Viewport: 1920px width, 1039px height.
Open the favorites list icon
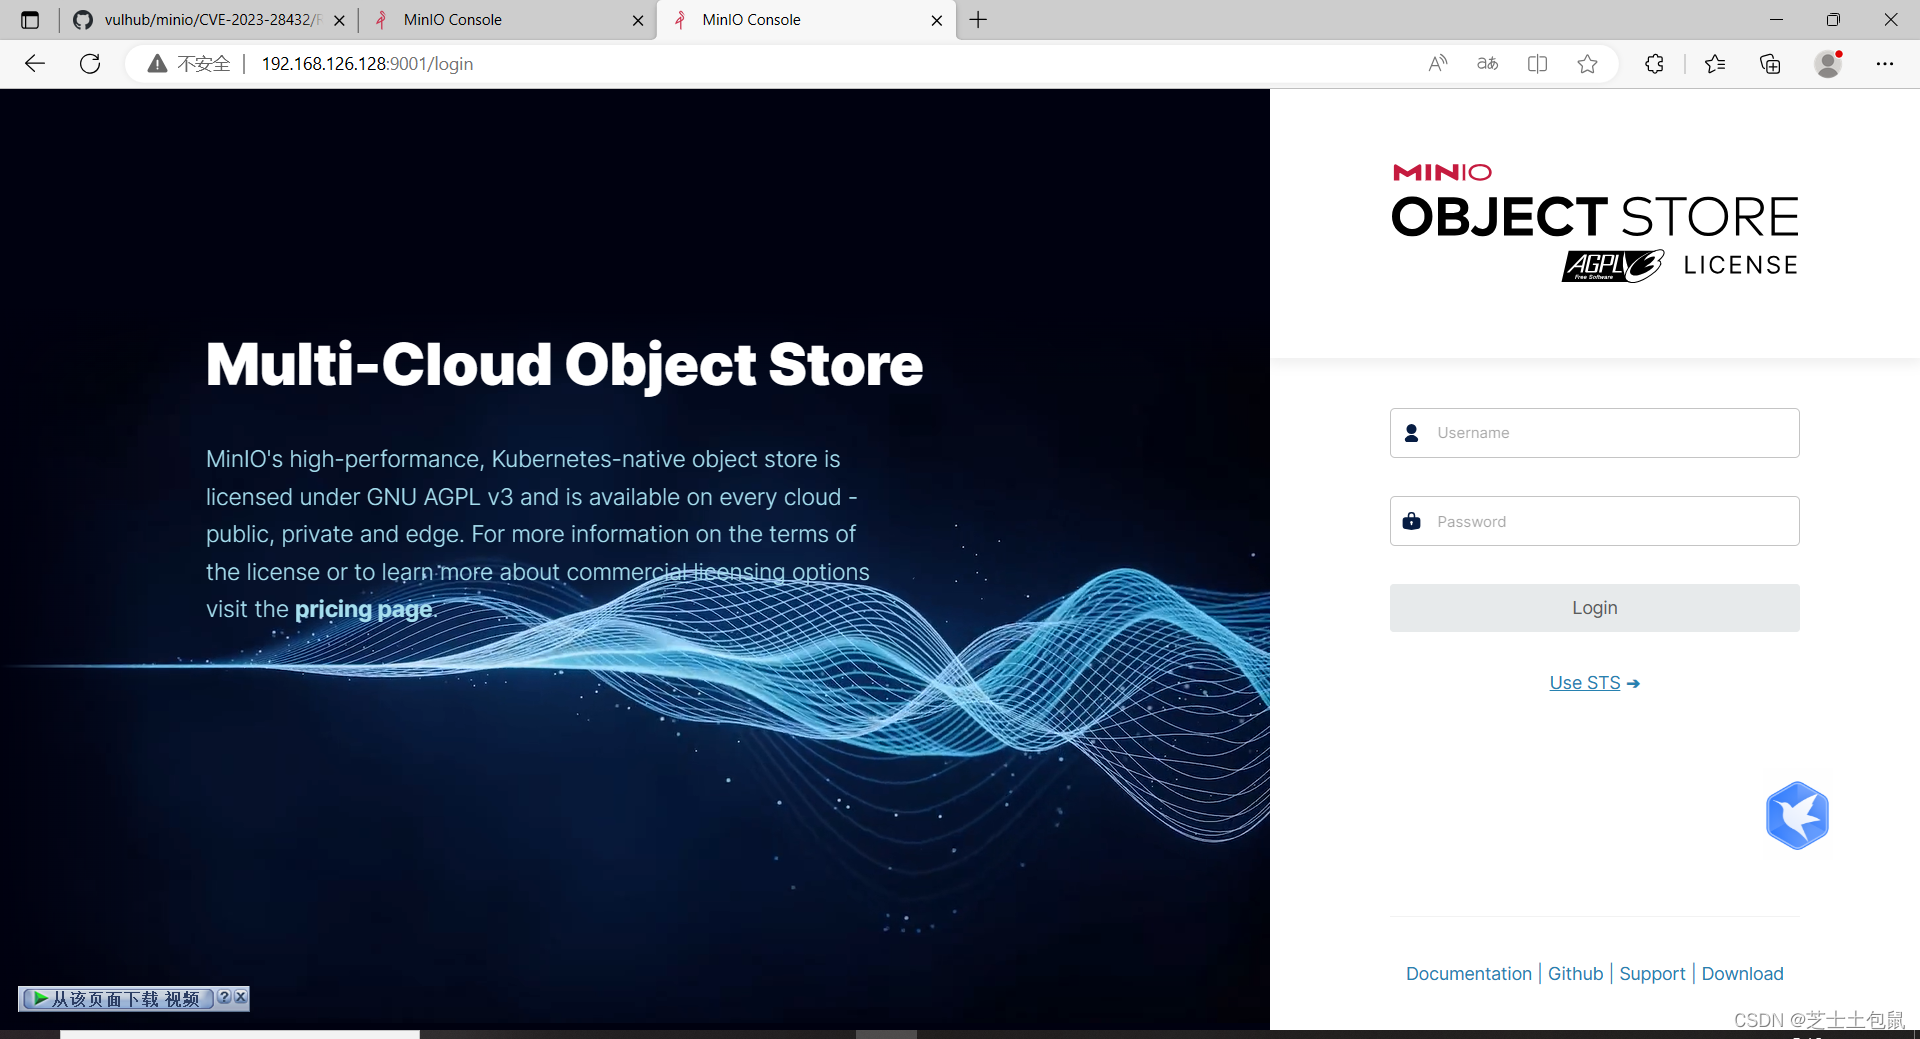1715,64
